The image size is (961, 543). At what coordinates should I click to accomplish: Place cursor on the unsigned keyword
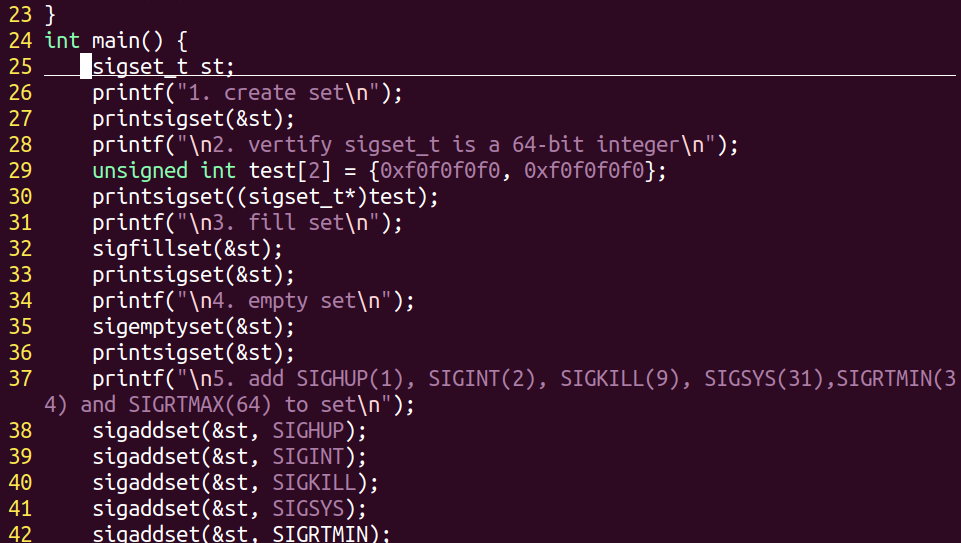[x=140, y=171]
